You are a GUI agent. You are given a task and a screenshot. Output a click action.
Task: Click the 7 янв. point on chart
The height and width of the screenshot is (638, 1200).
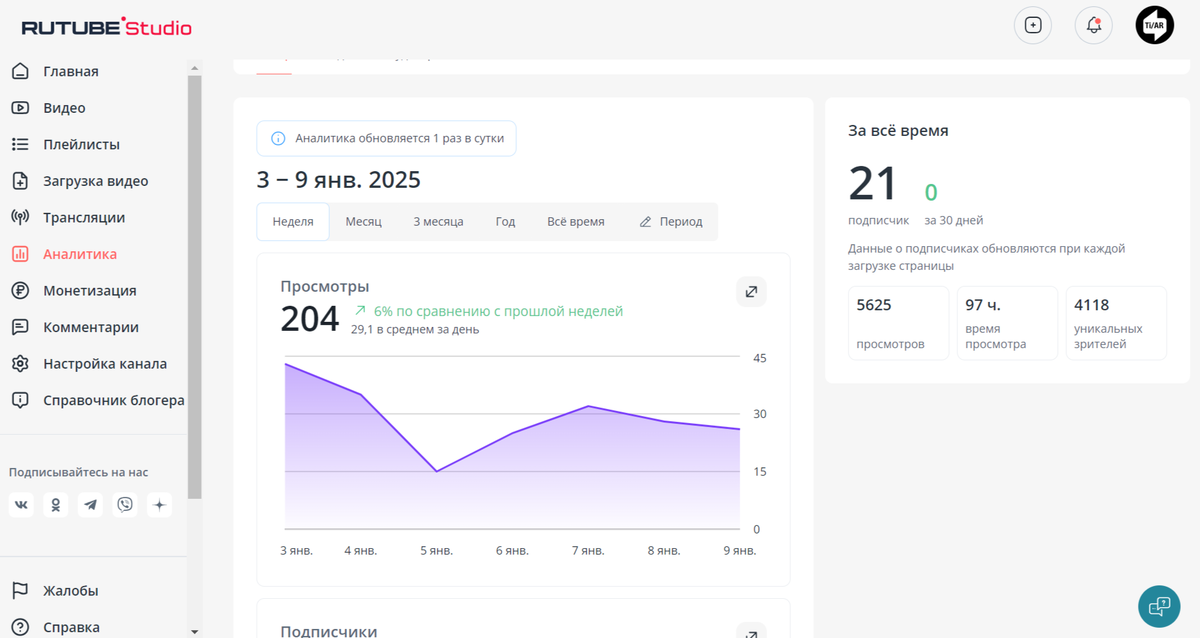pos(588,406)
